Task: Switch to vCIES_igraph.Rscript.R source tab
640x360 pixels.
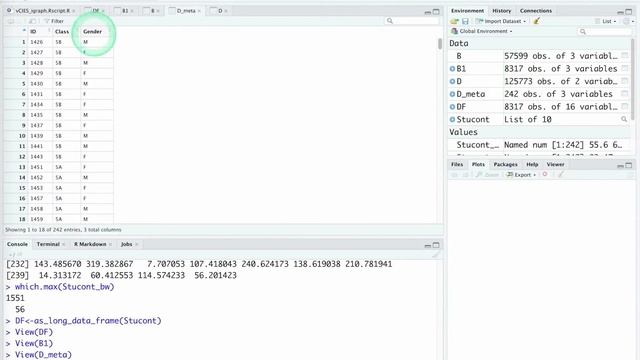Action: click(x=42, y=11)
